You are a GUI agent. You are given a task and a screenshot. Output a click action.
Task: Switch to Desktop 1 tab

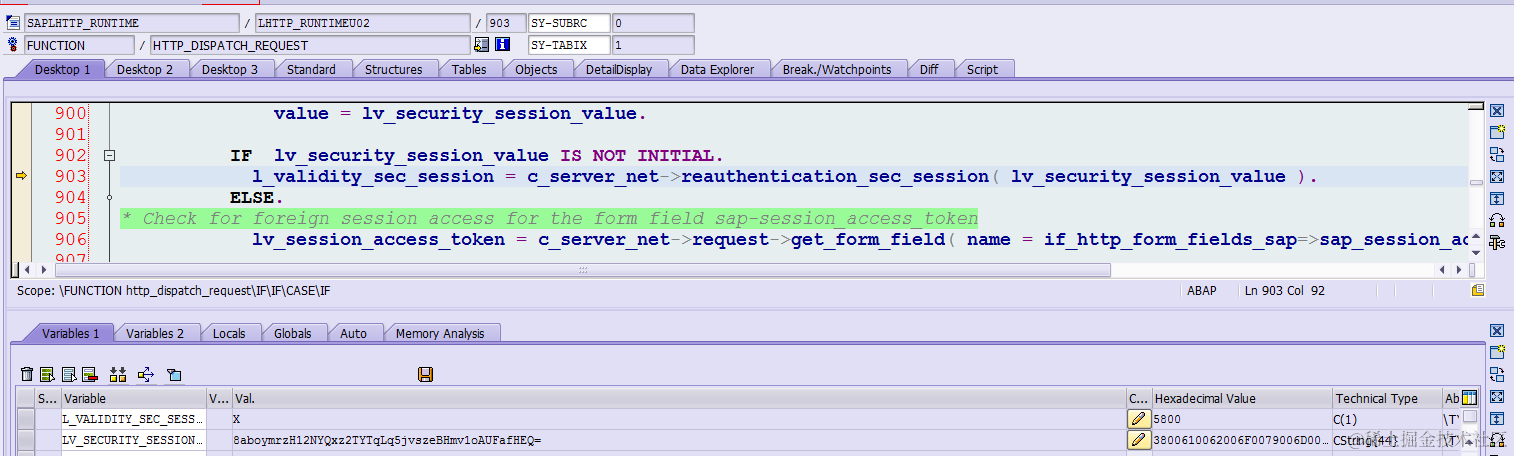point(62,69)
